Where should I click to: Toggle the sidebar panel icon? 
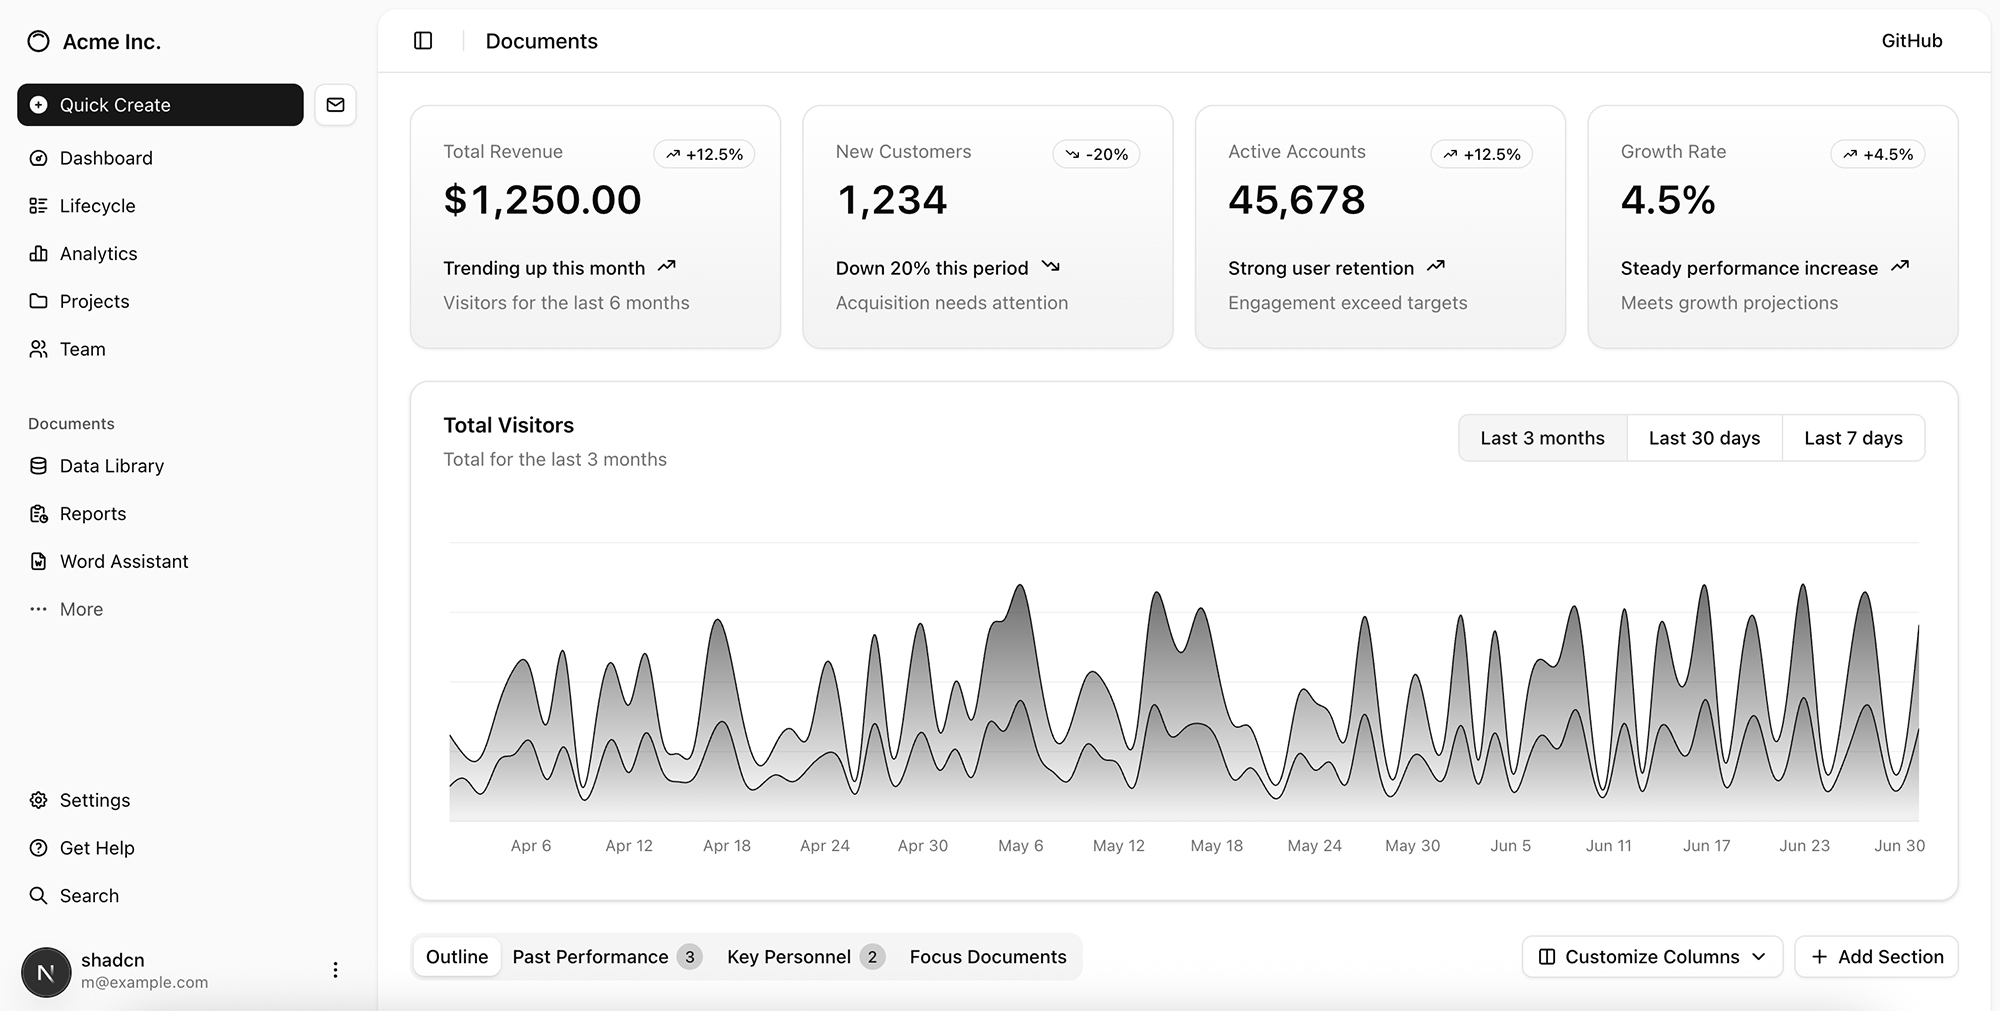point(423,41)
